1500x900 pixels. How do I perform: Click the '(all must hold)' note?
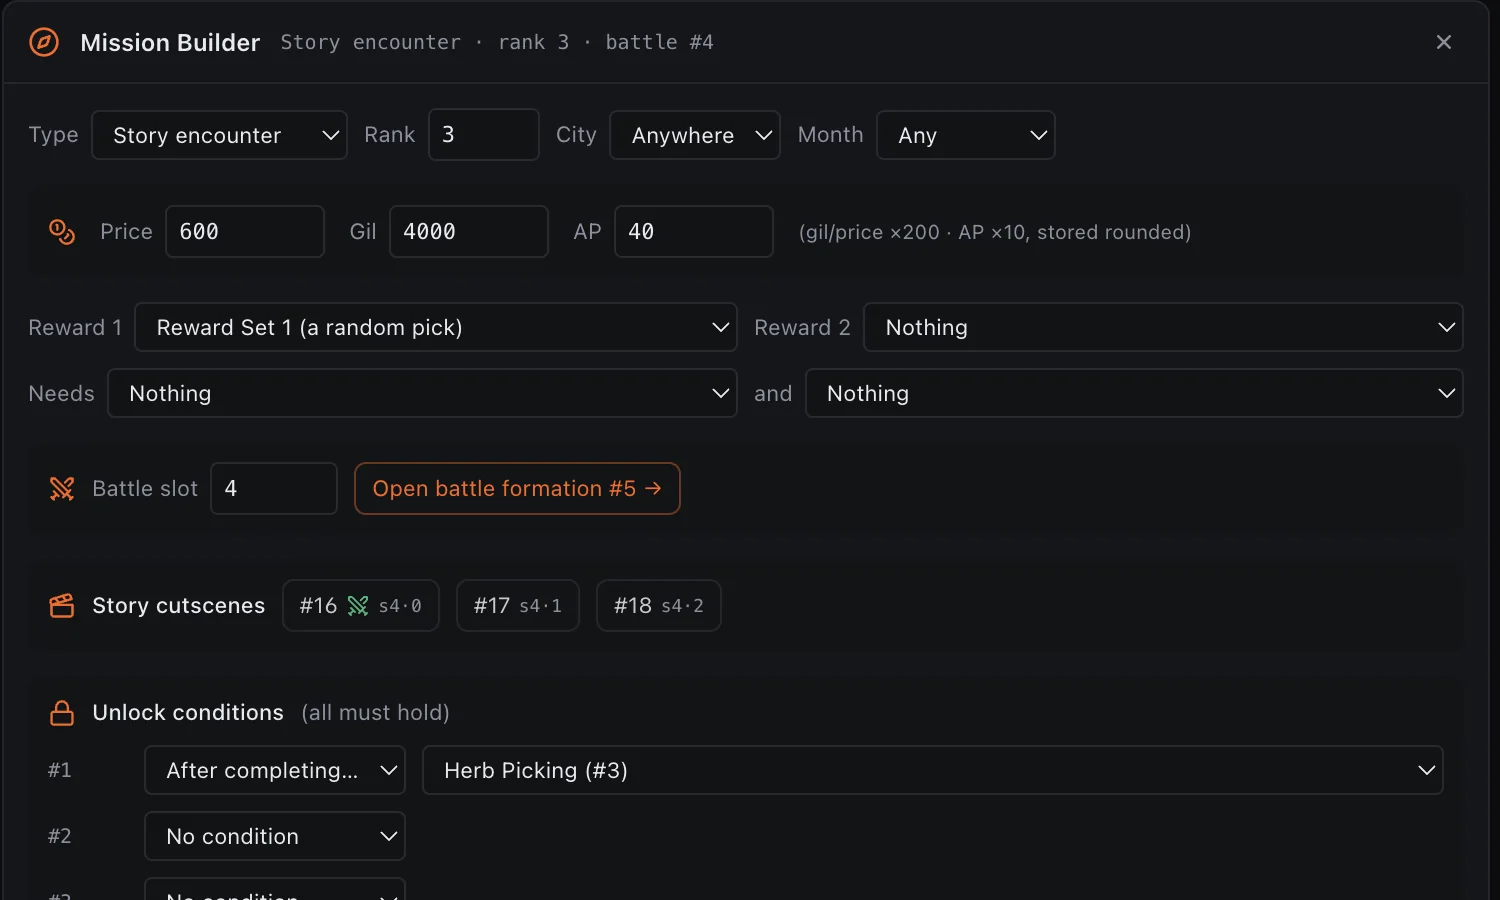click(375, 713)
